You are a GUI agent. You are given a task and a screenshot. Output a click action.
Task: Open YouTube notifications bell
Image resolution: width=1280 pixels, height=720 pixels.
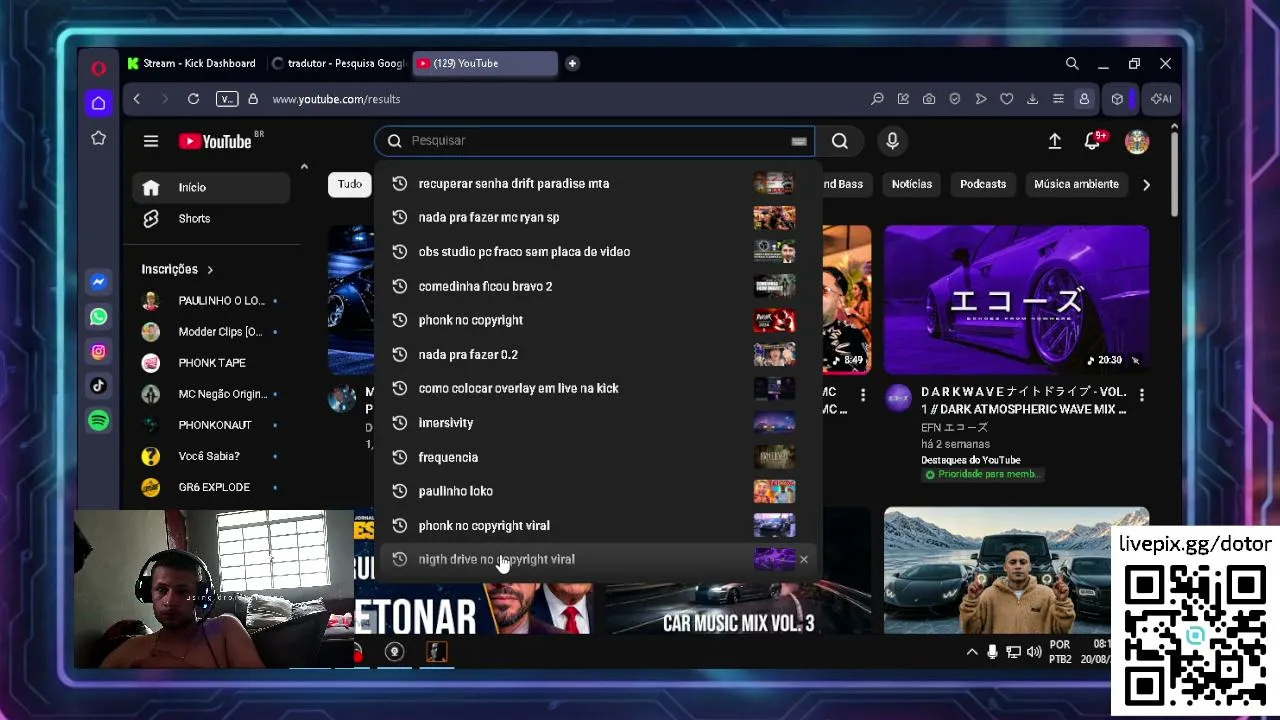[x=1092, y=141]
